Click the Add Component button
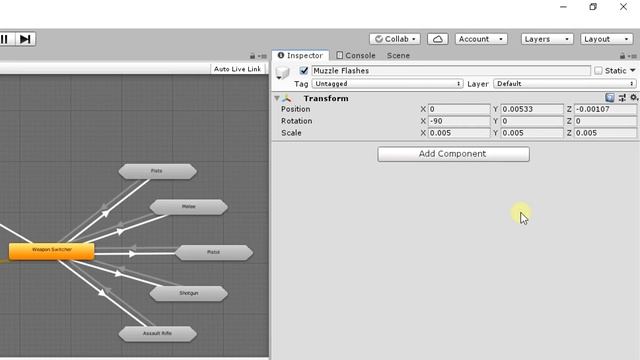The width and height of the screenshot is (640, 360). click(x=453, y=154)
